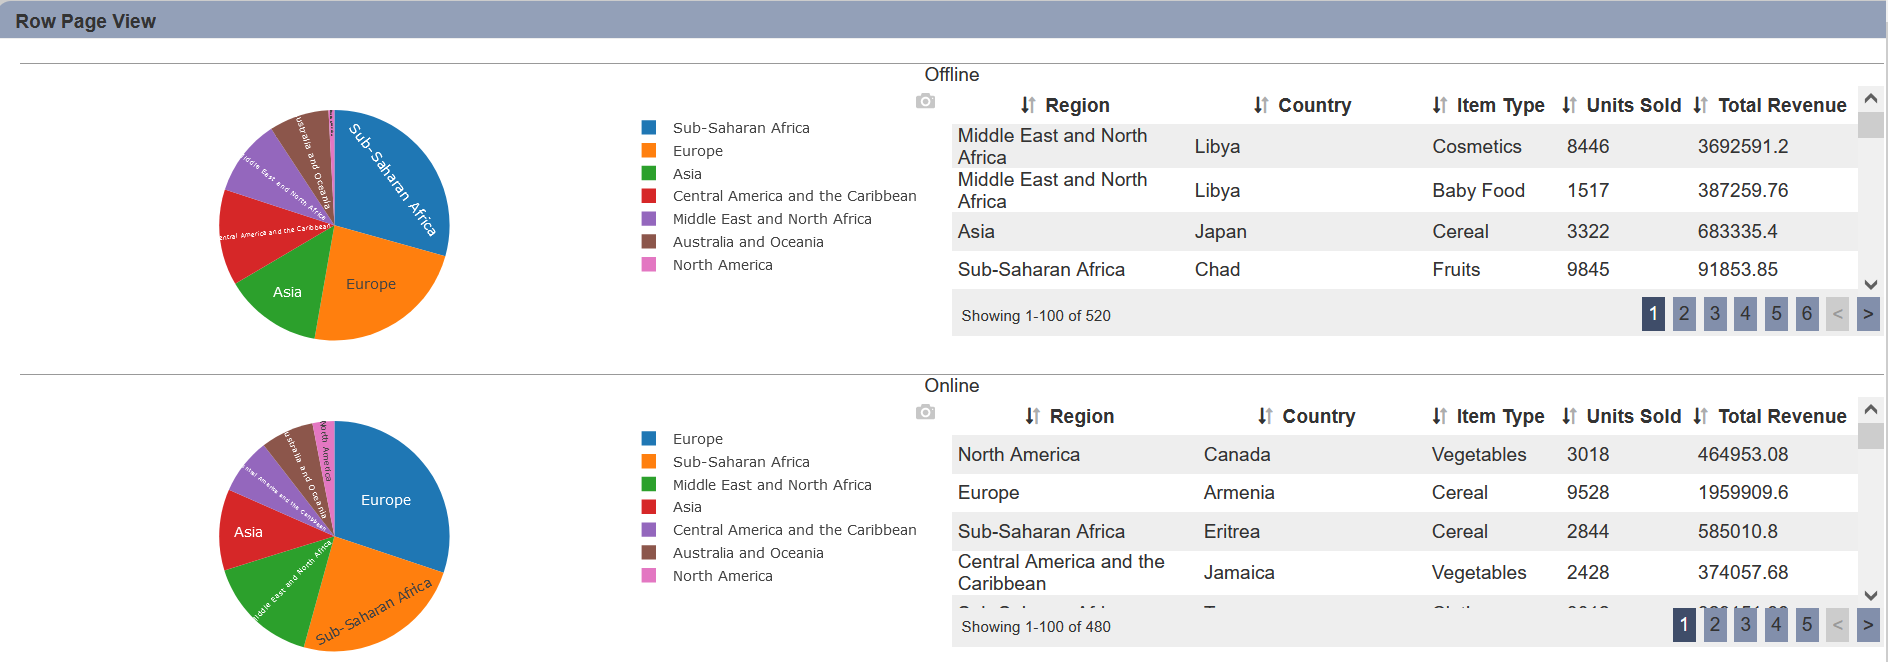The width and height of the screenshot is (1888, 662).
Task: Select Jamaica cell in Online table
Action: pos(1239,573)
